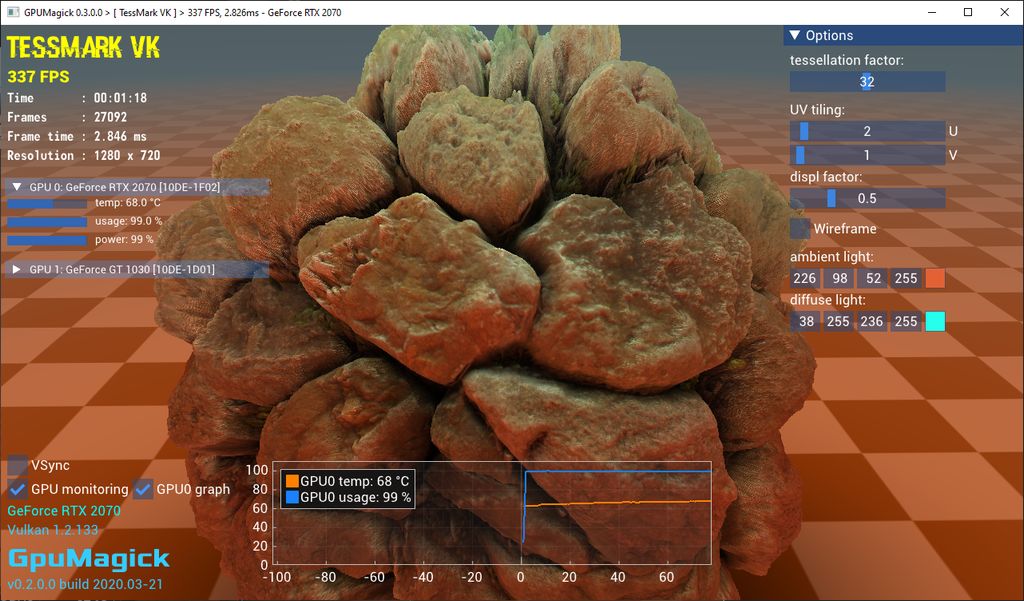Expand GPU 1 GeForce GT 1030 section

click(x=17, y=269)
